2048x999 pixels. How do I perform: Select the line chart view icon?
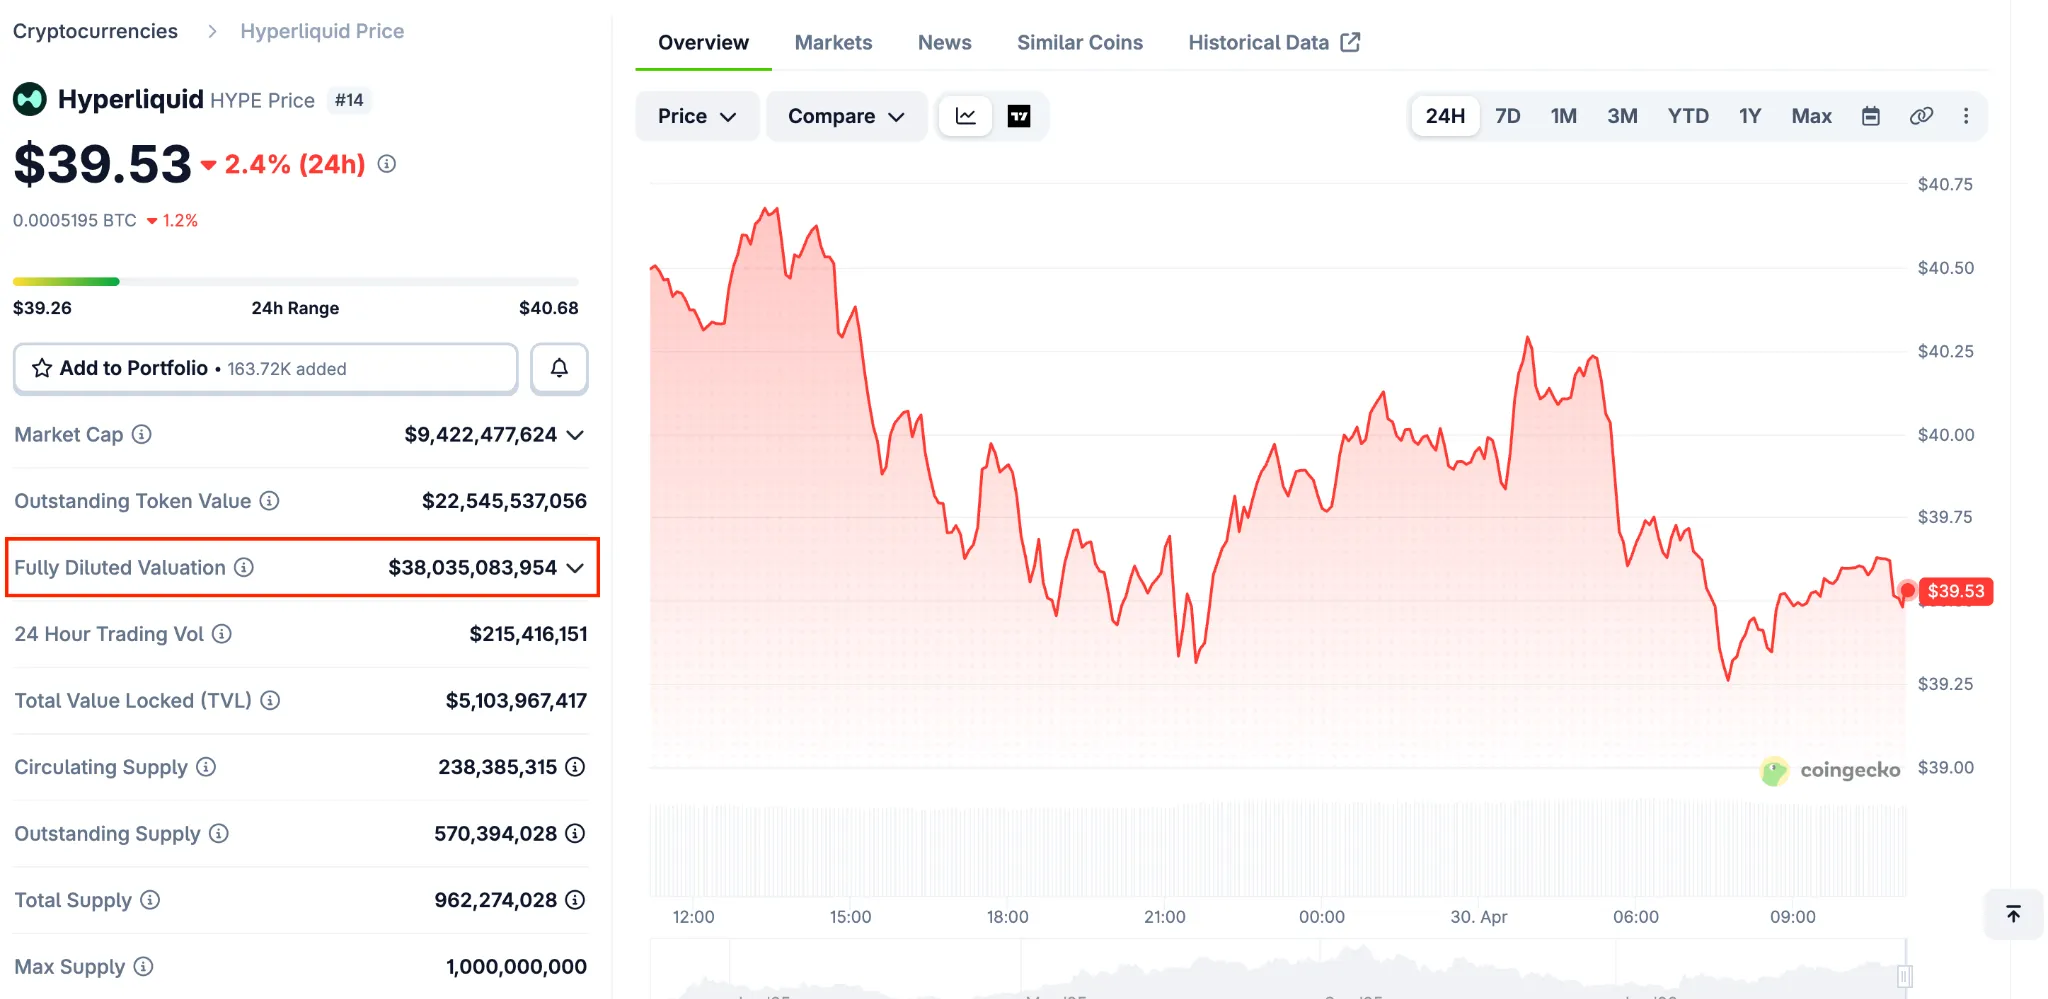click(x=965, y=117)
